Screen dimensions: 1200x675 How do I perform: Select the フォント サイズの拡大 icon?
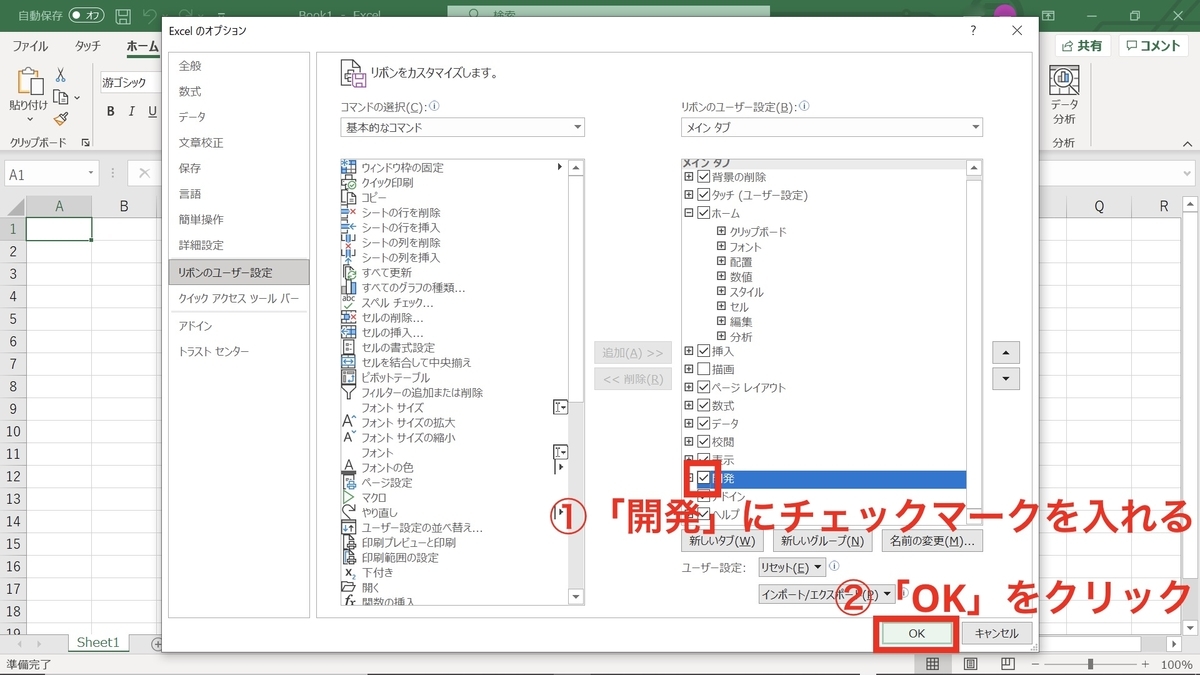click(349, 423)
